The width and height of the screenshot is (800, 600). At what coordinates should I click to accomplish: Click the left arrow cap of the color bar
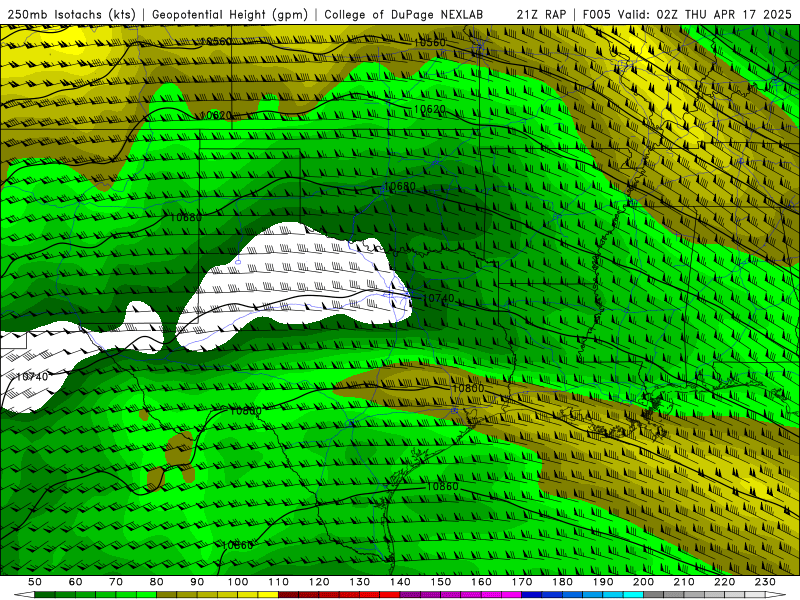[24, 595]
